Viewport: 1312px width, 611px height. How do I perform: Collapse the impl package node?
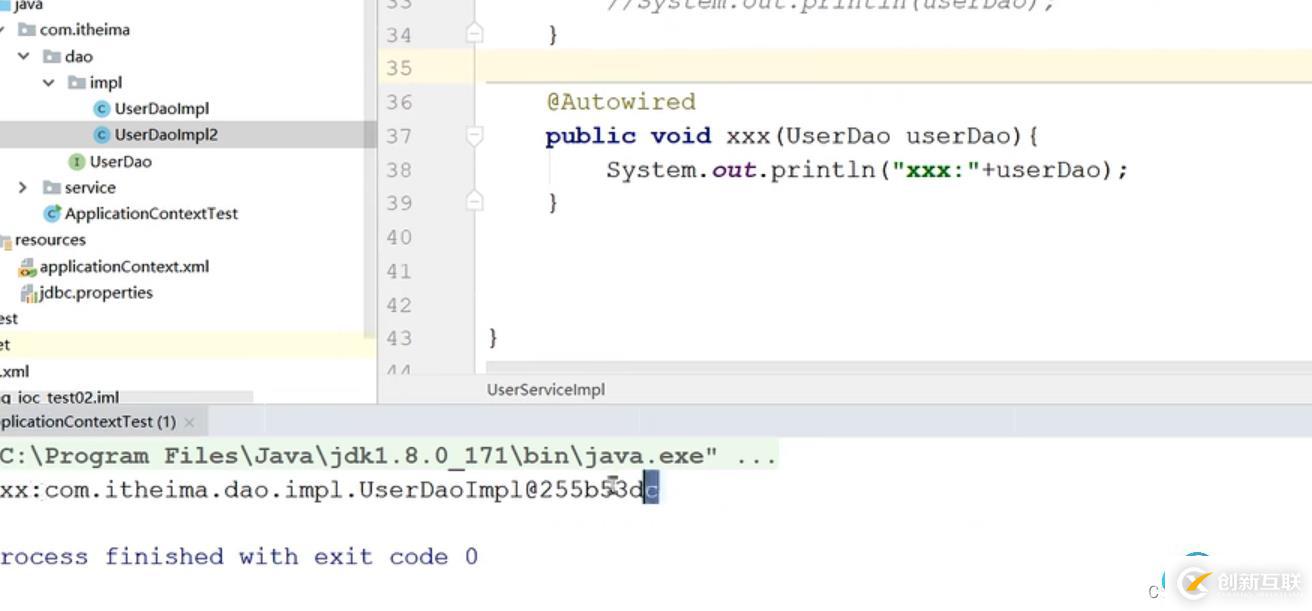48,83
